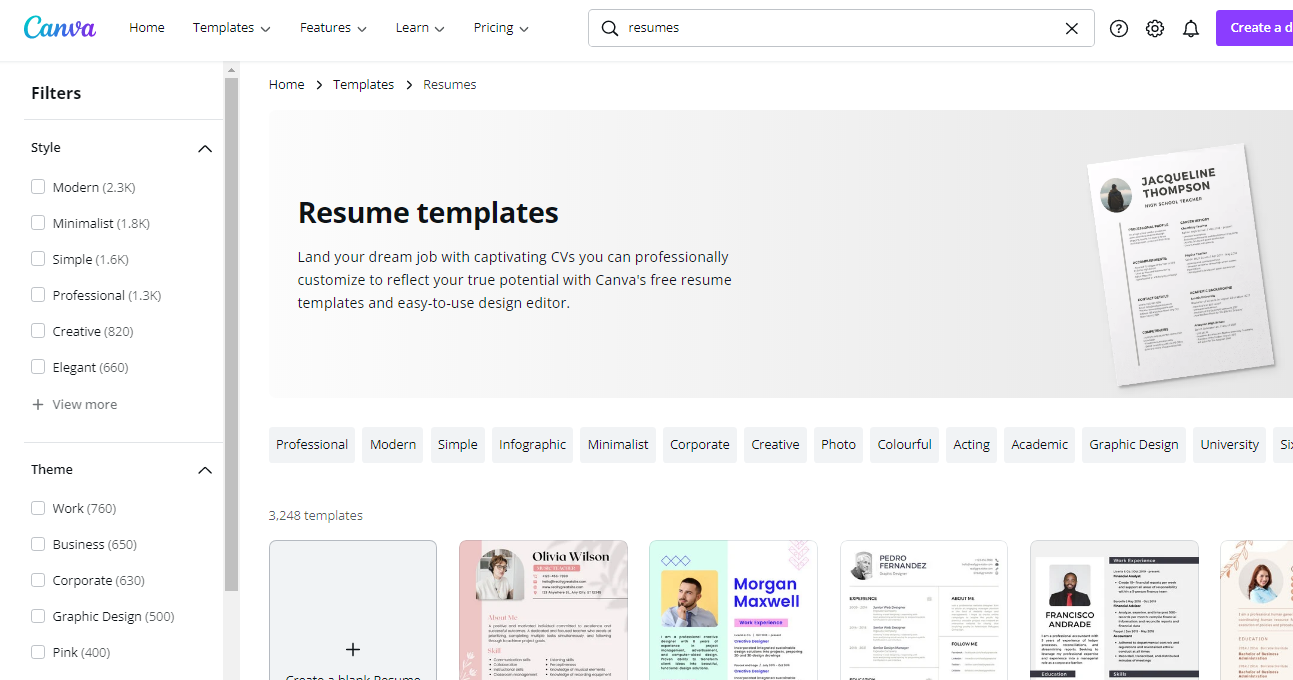Select the Minimalist category chip
Image resolution: width=1293 pixels, height=680 pixels.
click(x=618, y=445)
